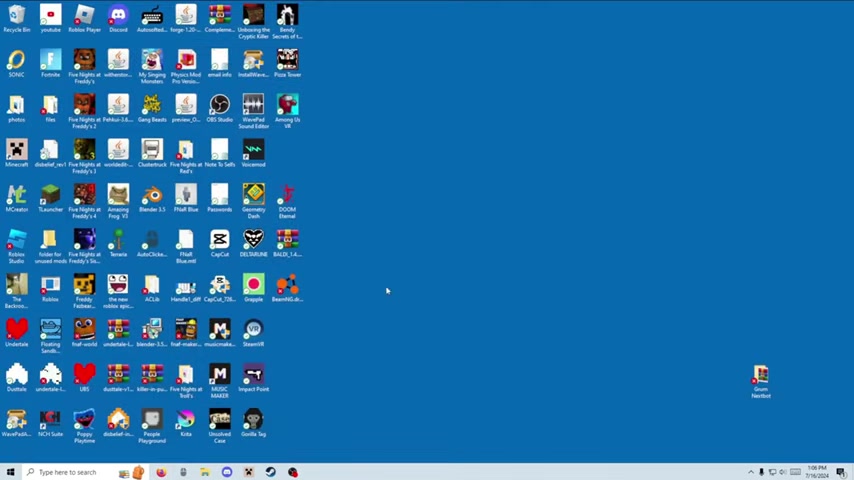Image resolution: width=854 pixels, height=480 pixels.
Task: Select the Discord desktop icon
Action: pos(118,16)
